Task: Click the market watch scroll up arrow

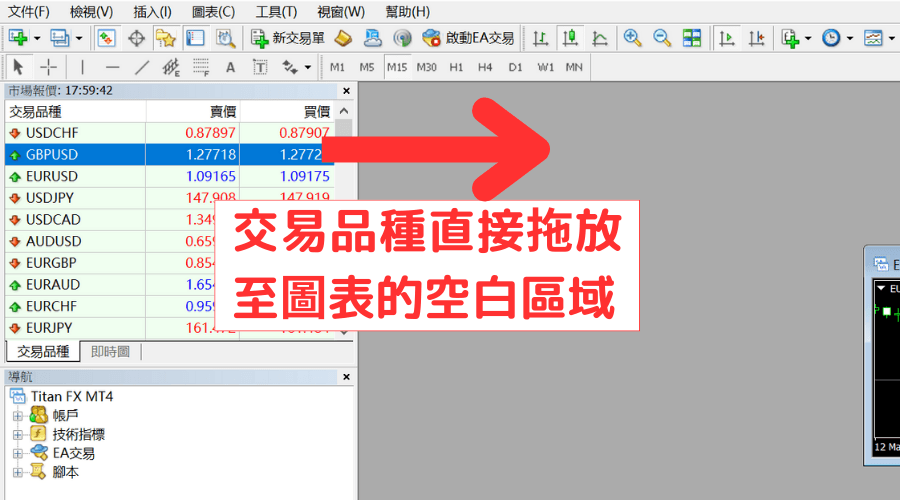Action: pyautogui.click(x=344, y=111)
